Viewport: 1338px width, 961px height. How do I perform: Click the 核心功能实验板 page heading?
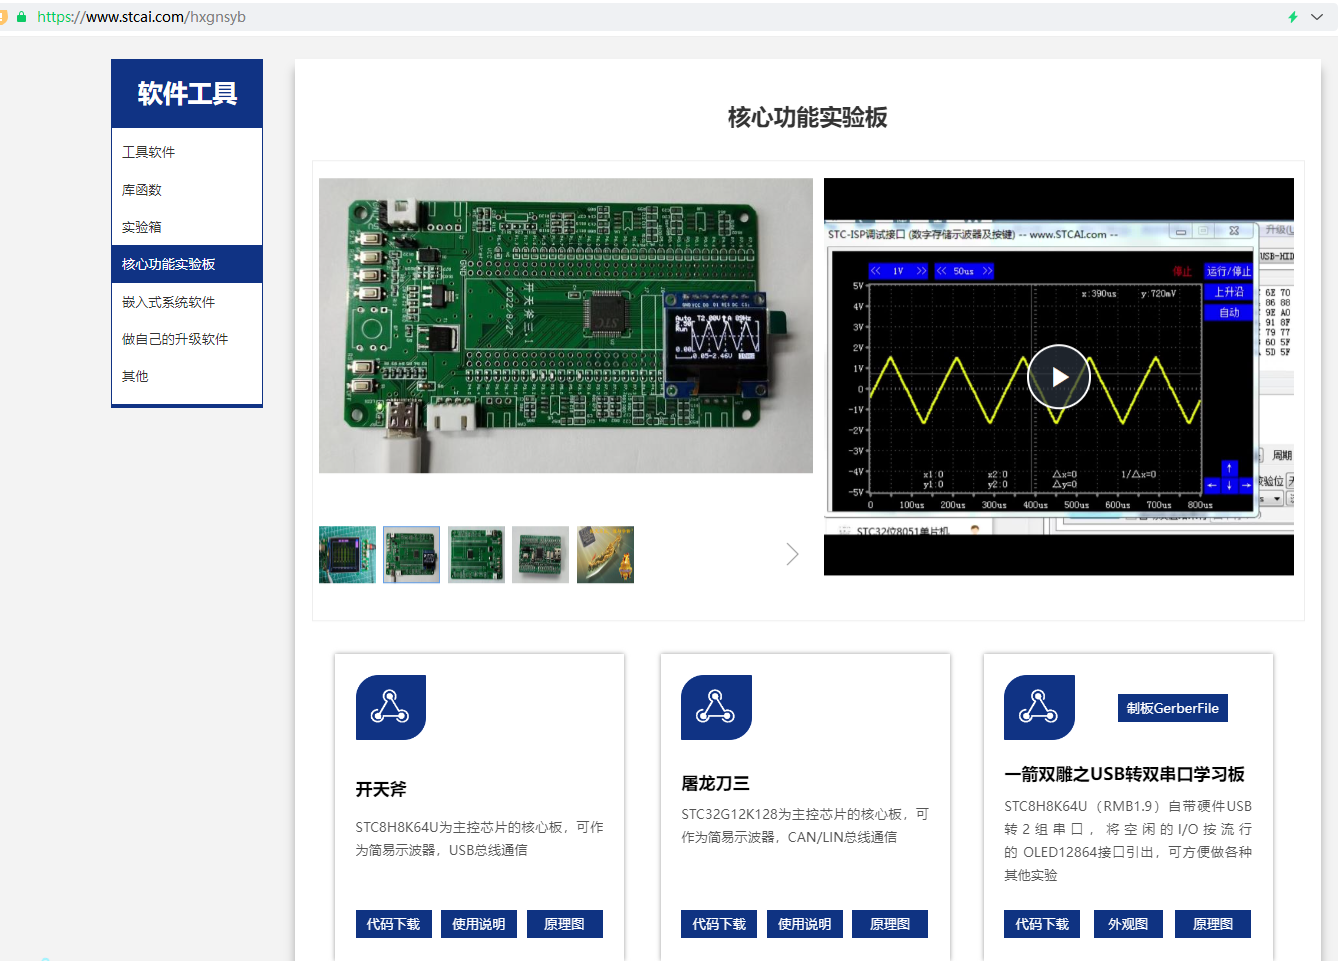point(808,117)
